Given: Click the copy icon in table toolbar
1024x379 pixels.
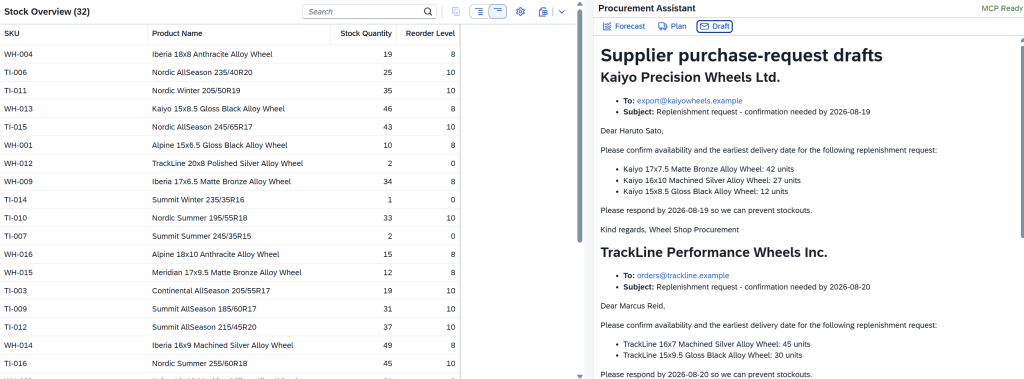Looking at the screenshot, I should [456, 12].
